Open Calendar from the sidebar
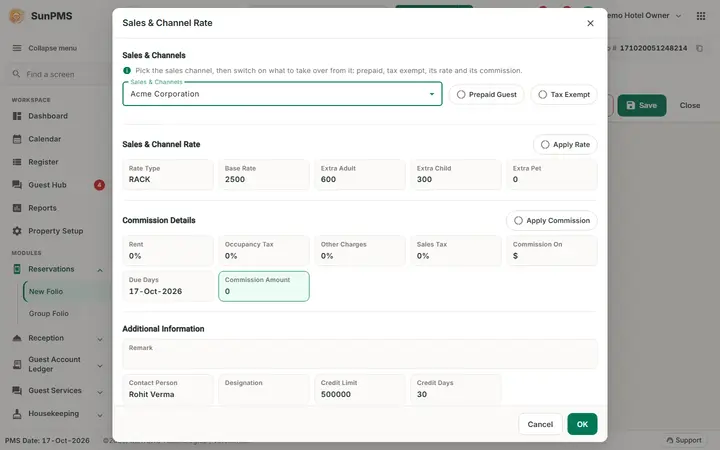 click(x=45, y=139)
